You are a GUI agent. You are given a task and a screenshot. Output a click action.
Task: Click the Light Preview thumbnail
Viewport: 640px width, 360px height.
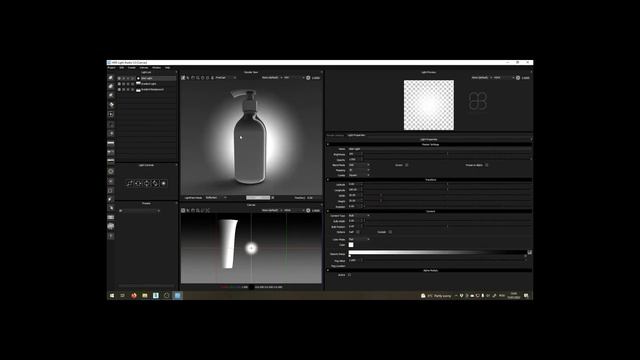pos(429,105)
